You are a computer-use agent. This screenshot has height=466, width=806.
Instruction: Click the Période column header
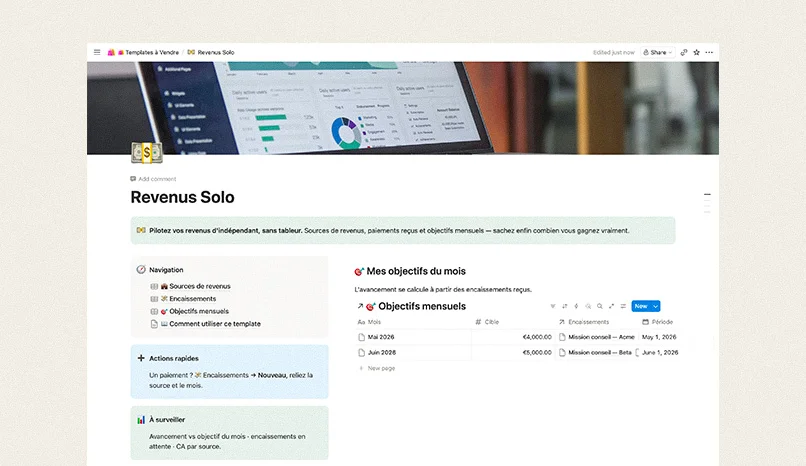tap(657, 322)
